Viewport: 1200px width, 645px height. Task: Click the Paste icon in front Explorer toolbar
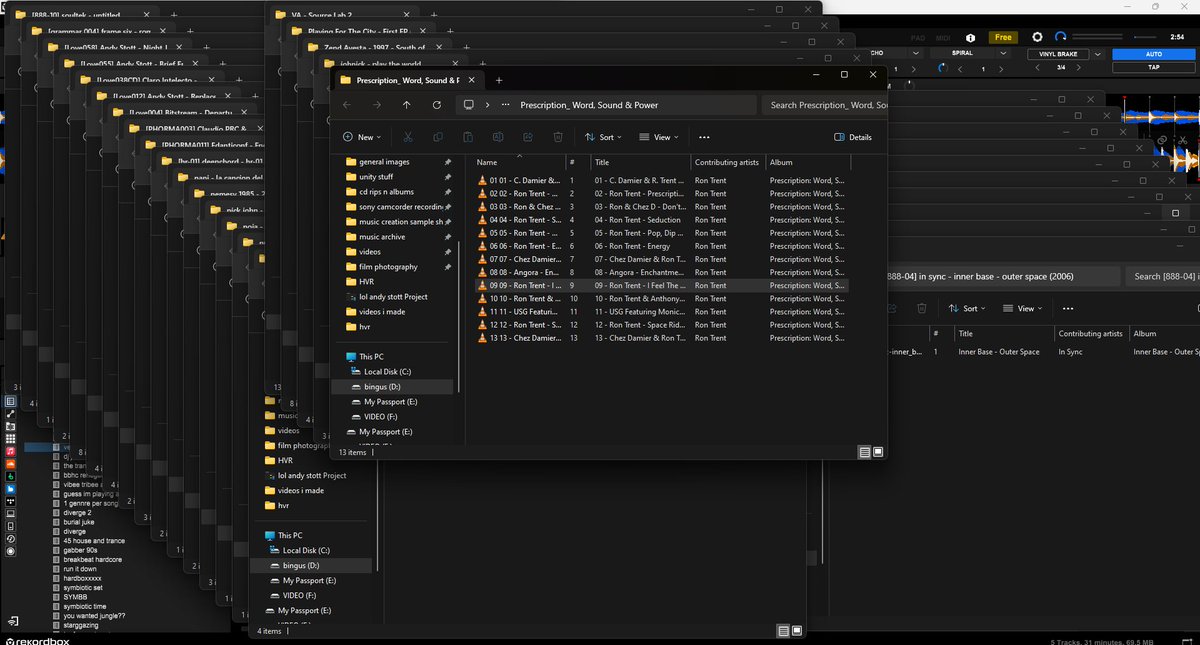click(468, 137)
